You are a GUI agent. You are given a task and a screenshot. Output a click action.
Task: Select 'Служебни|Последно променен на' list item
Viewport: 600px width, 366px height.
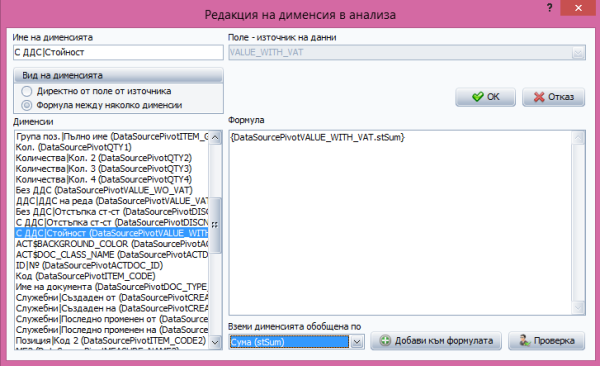[112, 330]
